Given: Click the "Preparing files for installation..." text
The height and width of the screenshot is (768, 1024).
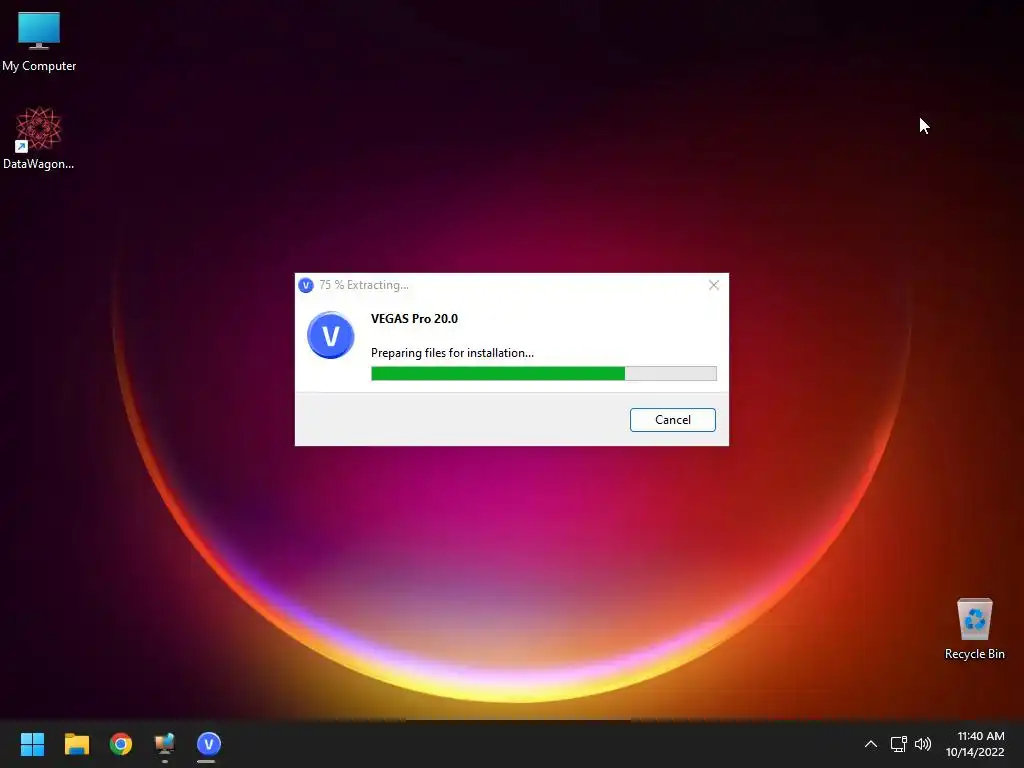Looking at the screenshot, I should pyautogui.click(x=452, y=353).
